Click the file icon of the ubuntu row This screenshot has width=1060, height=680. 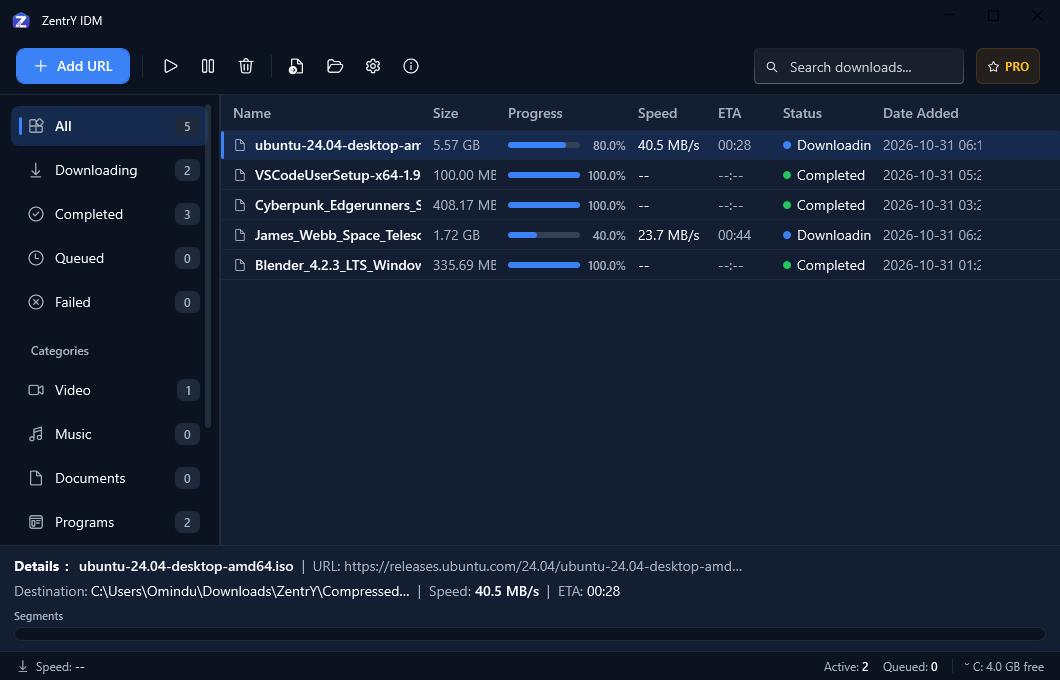tap(239, 145)
